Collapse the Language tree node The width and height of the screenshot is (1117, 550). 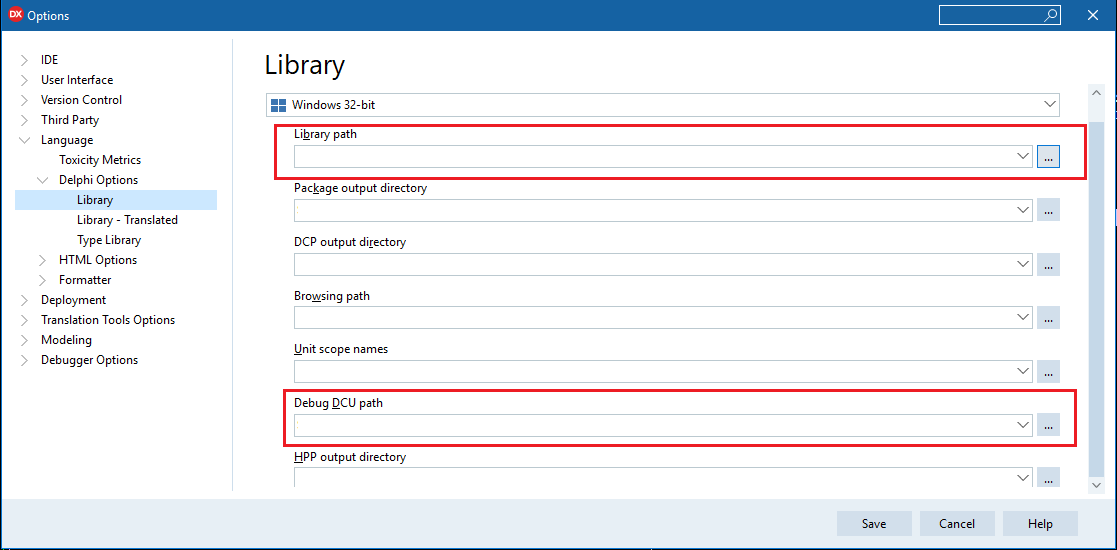(25, 140)
